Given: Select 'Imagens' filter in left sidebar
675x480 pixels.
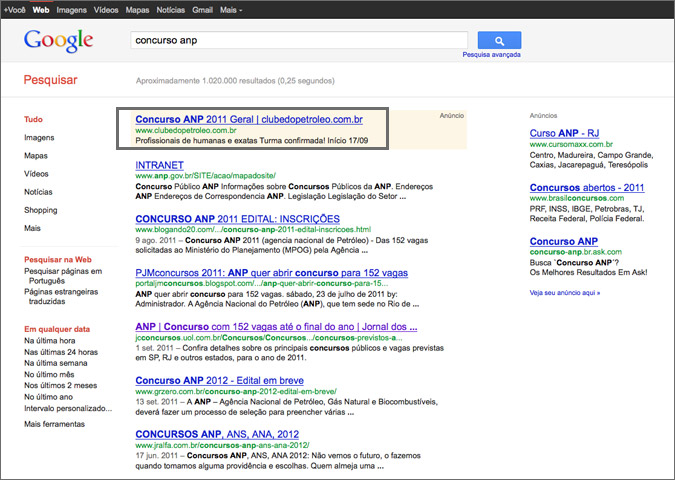Looking at the screenshot, I should 39,138.
